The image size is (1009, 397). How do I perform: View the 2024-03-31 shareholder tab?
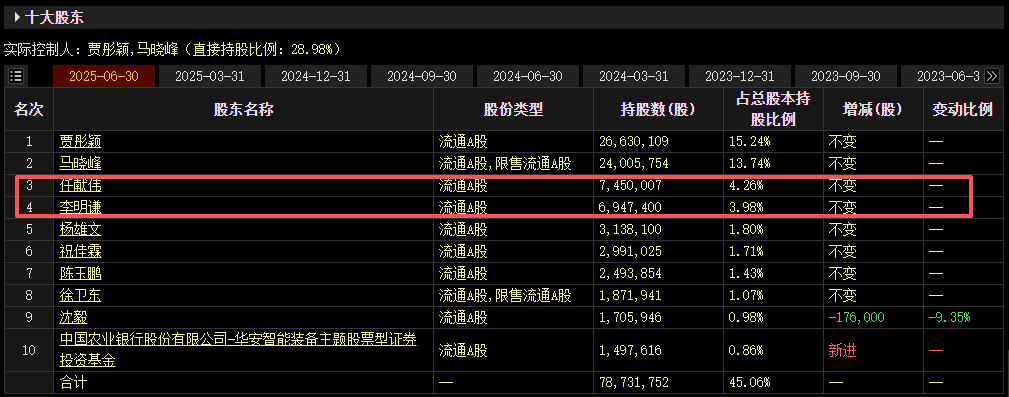(x=633, y=76)
